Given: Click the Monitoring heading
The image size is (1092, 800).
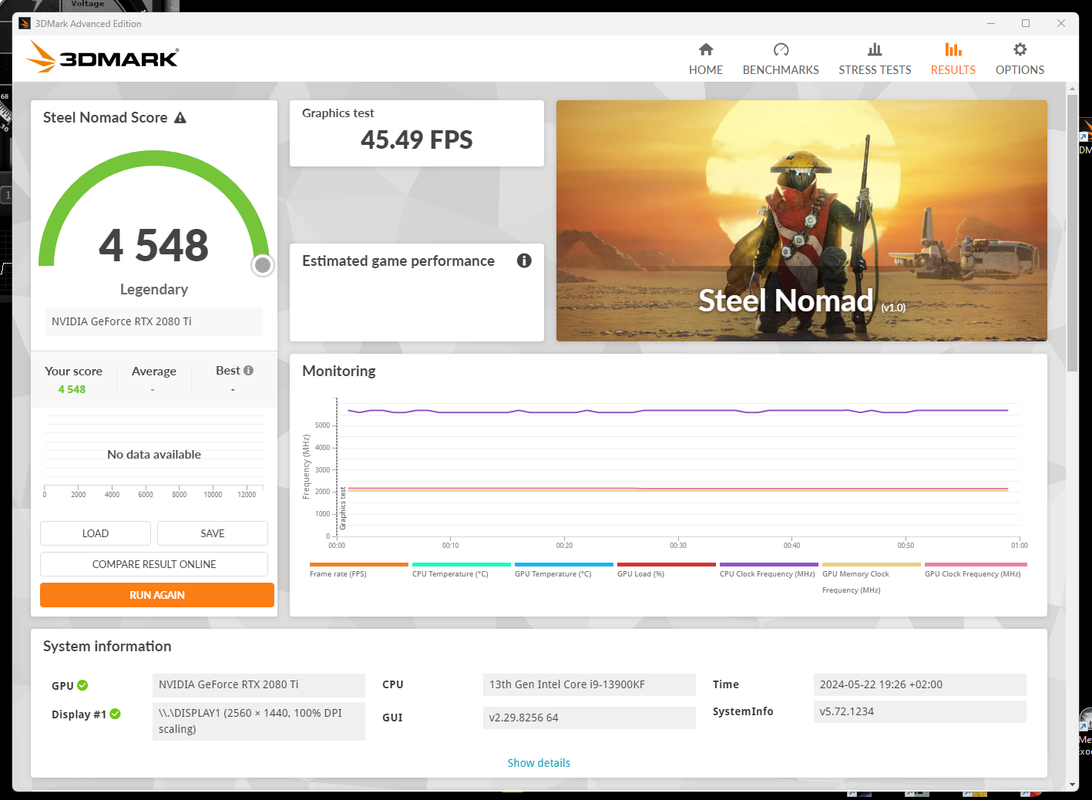Looking at the screenshot, I should [x=338, y=371].
